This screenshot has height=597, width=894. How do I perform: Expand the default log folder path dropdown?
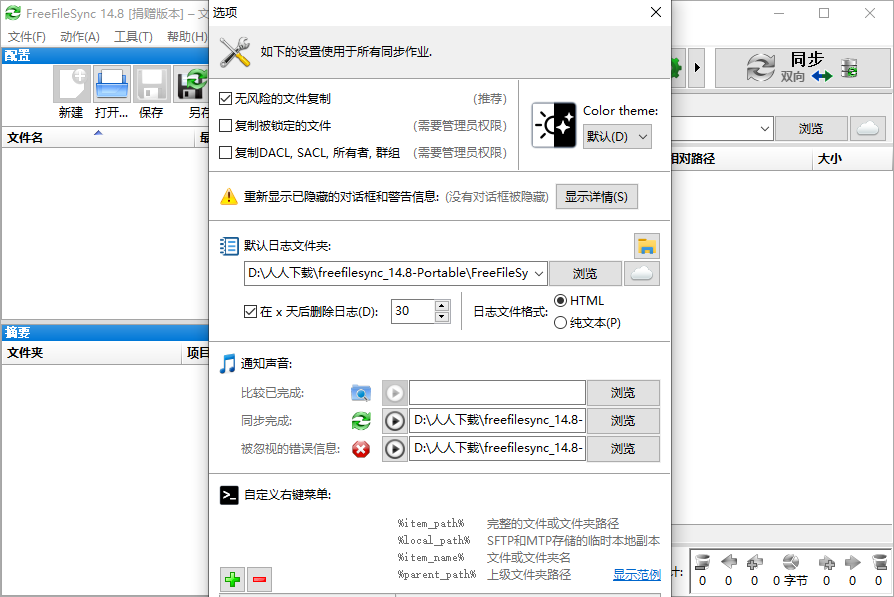[539, 272]
